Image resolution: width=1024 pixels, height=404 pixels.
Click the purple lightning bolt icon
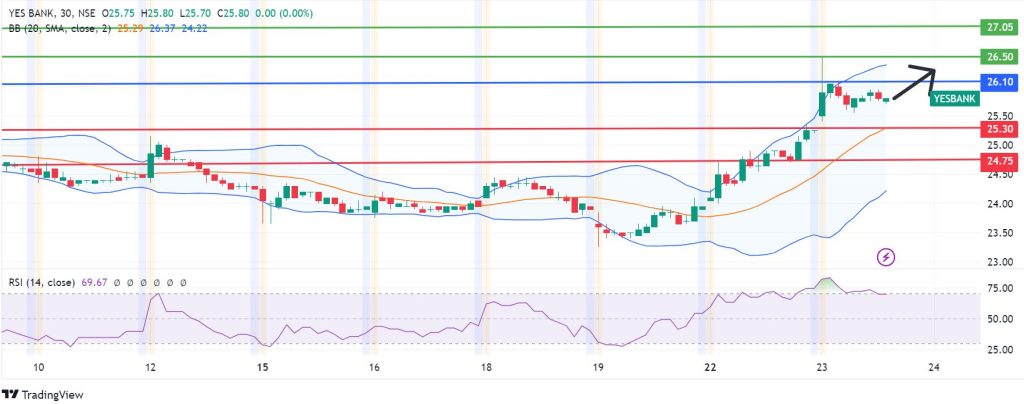pos(886,258)
